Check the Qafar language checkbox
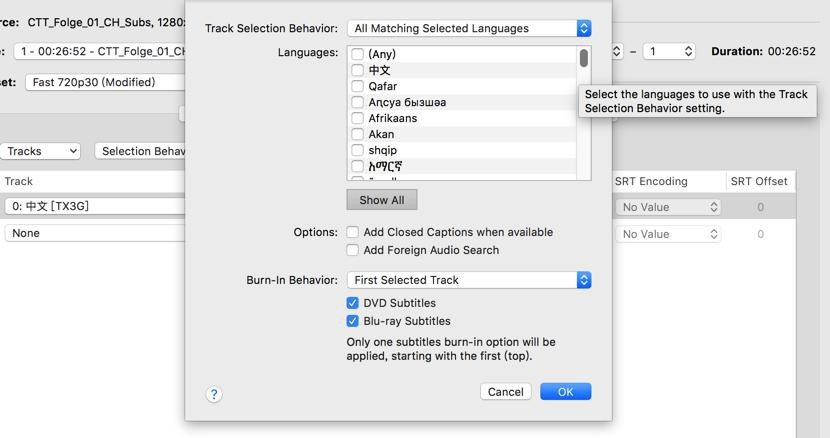Viewport: 830px width, 438px height. click(357, 86)
